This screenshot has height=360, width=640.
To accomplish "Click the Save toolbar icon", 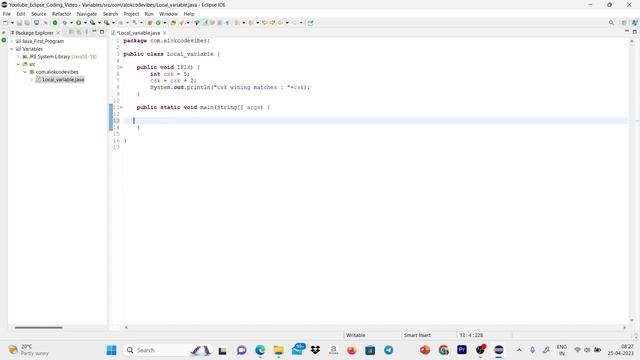I will (19, 23).
